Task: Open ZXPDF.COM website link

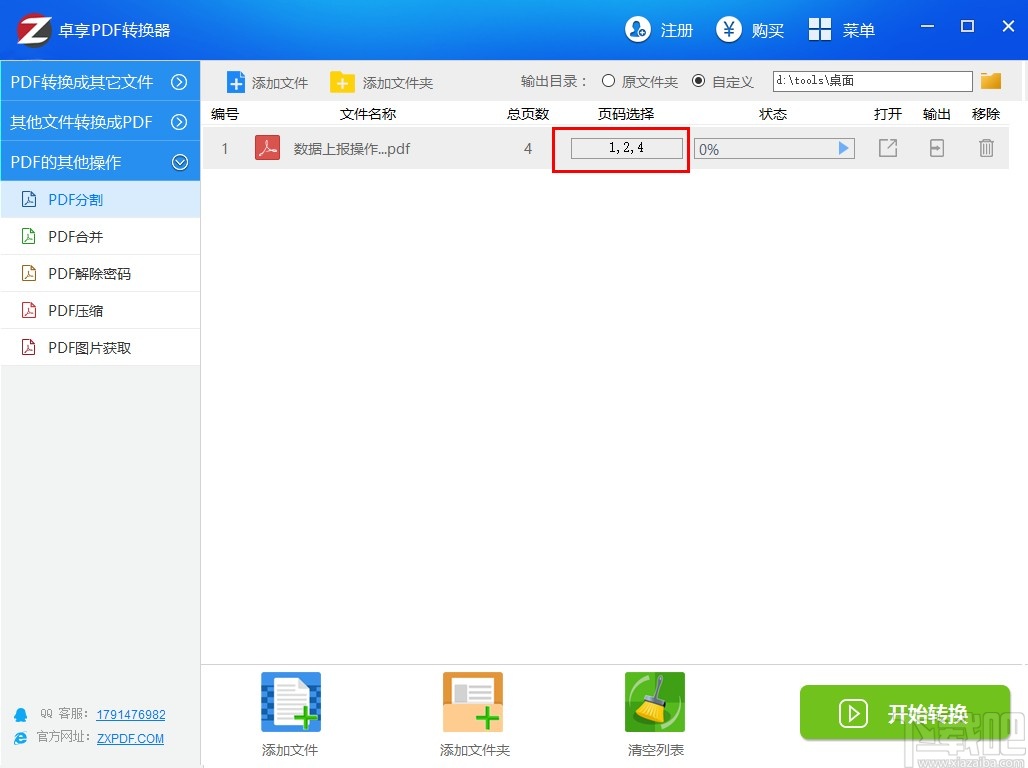Action: coord(130,738)
